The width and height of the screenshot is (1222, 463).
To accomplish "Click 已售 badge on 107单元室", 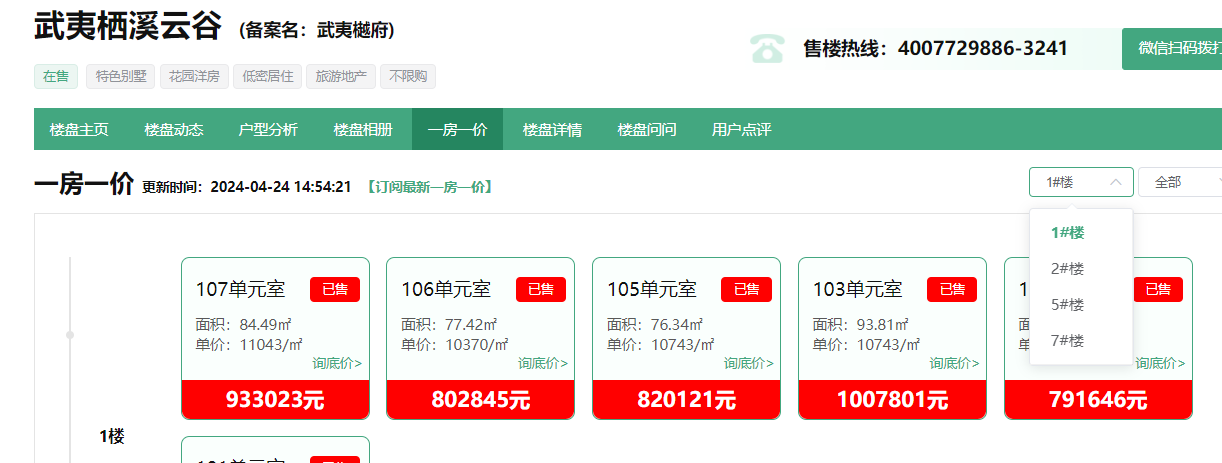I will [335, 289].
